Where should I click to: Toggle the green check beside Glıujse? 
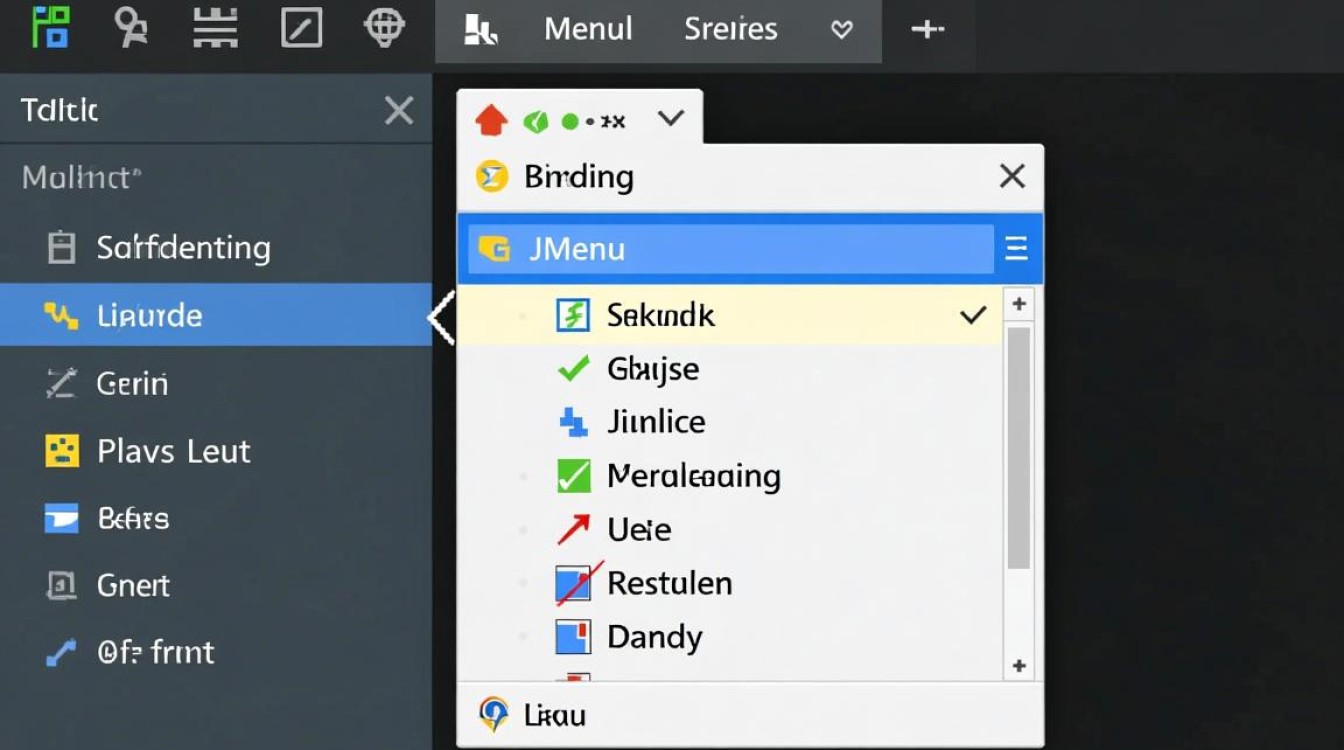click(573, 369)
